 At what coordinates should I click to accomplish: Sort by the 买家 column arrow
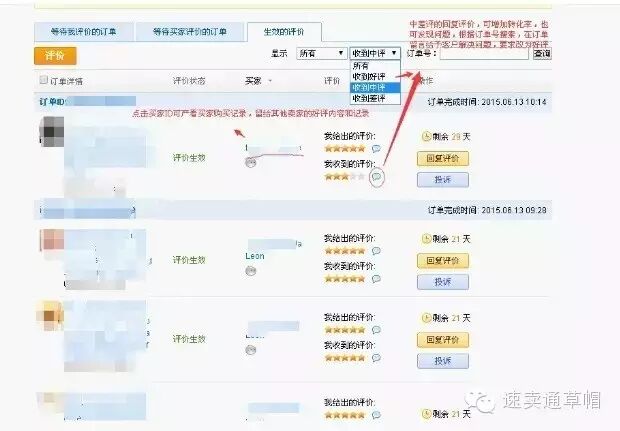pos(270,81)
